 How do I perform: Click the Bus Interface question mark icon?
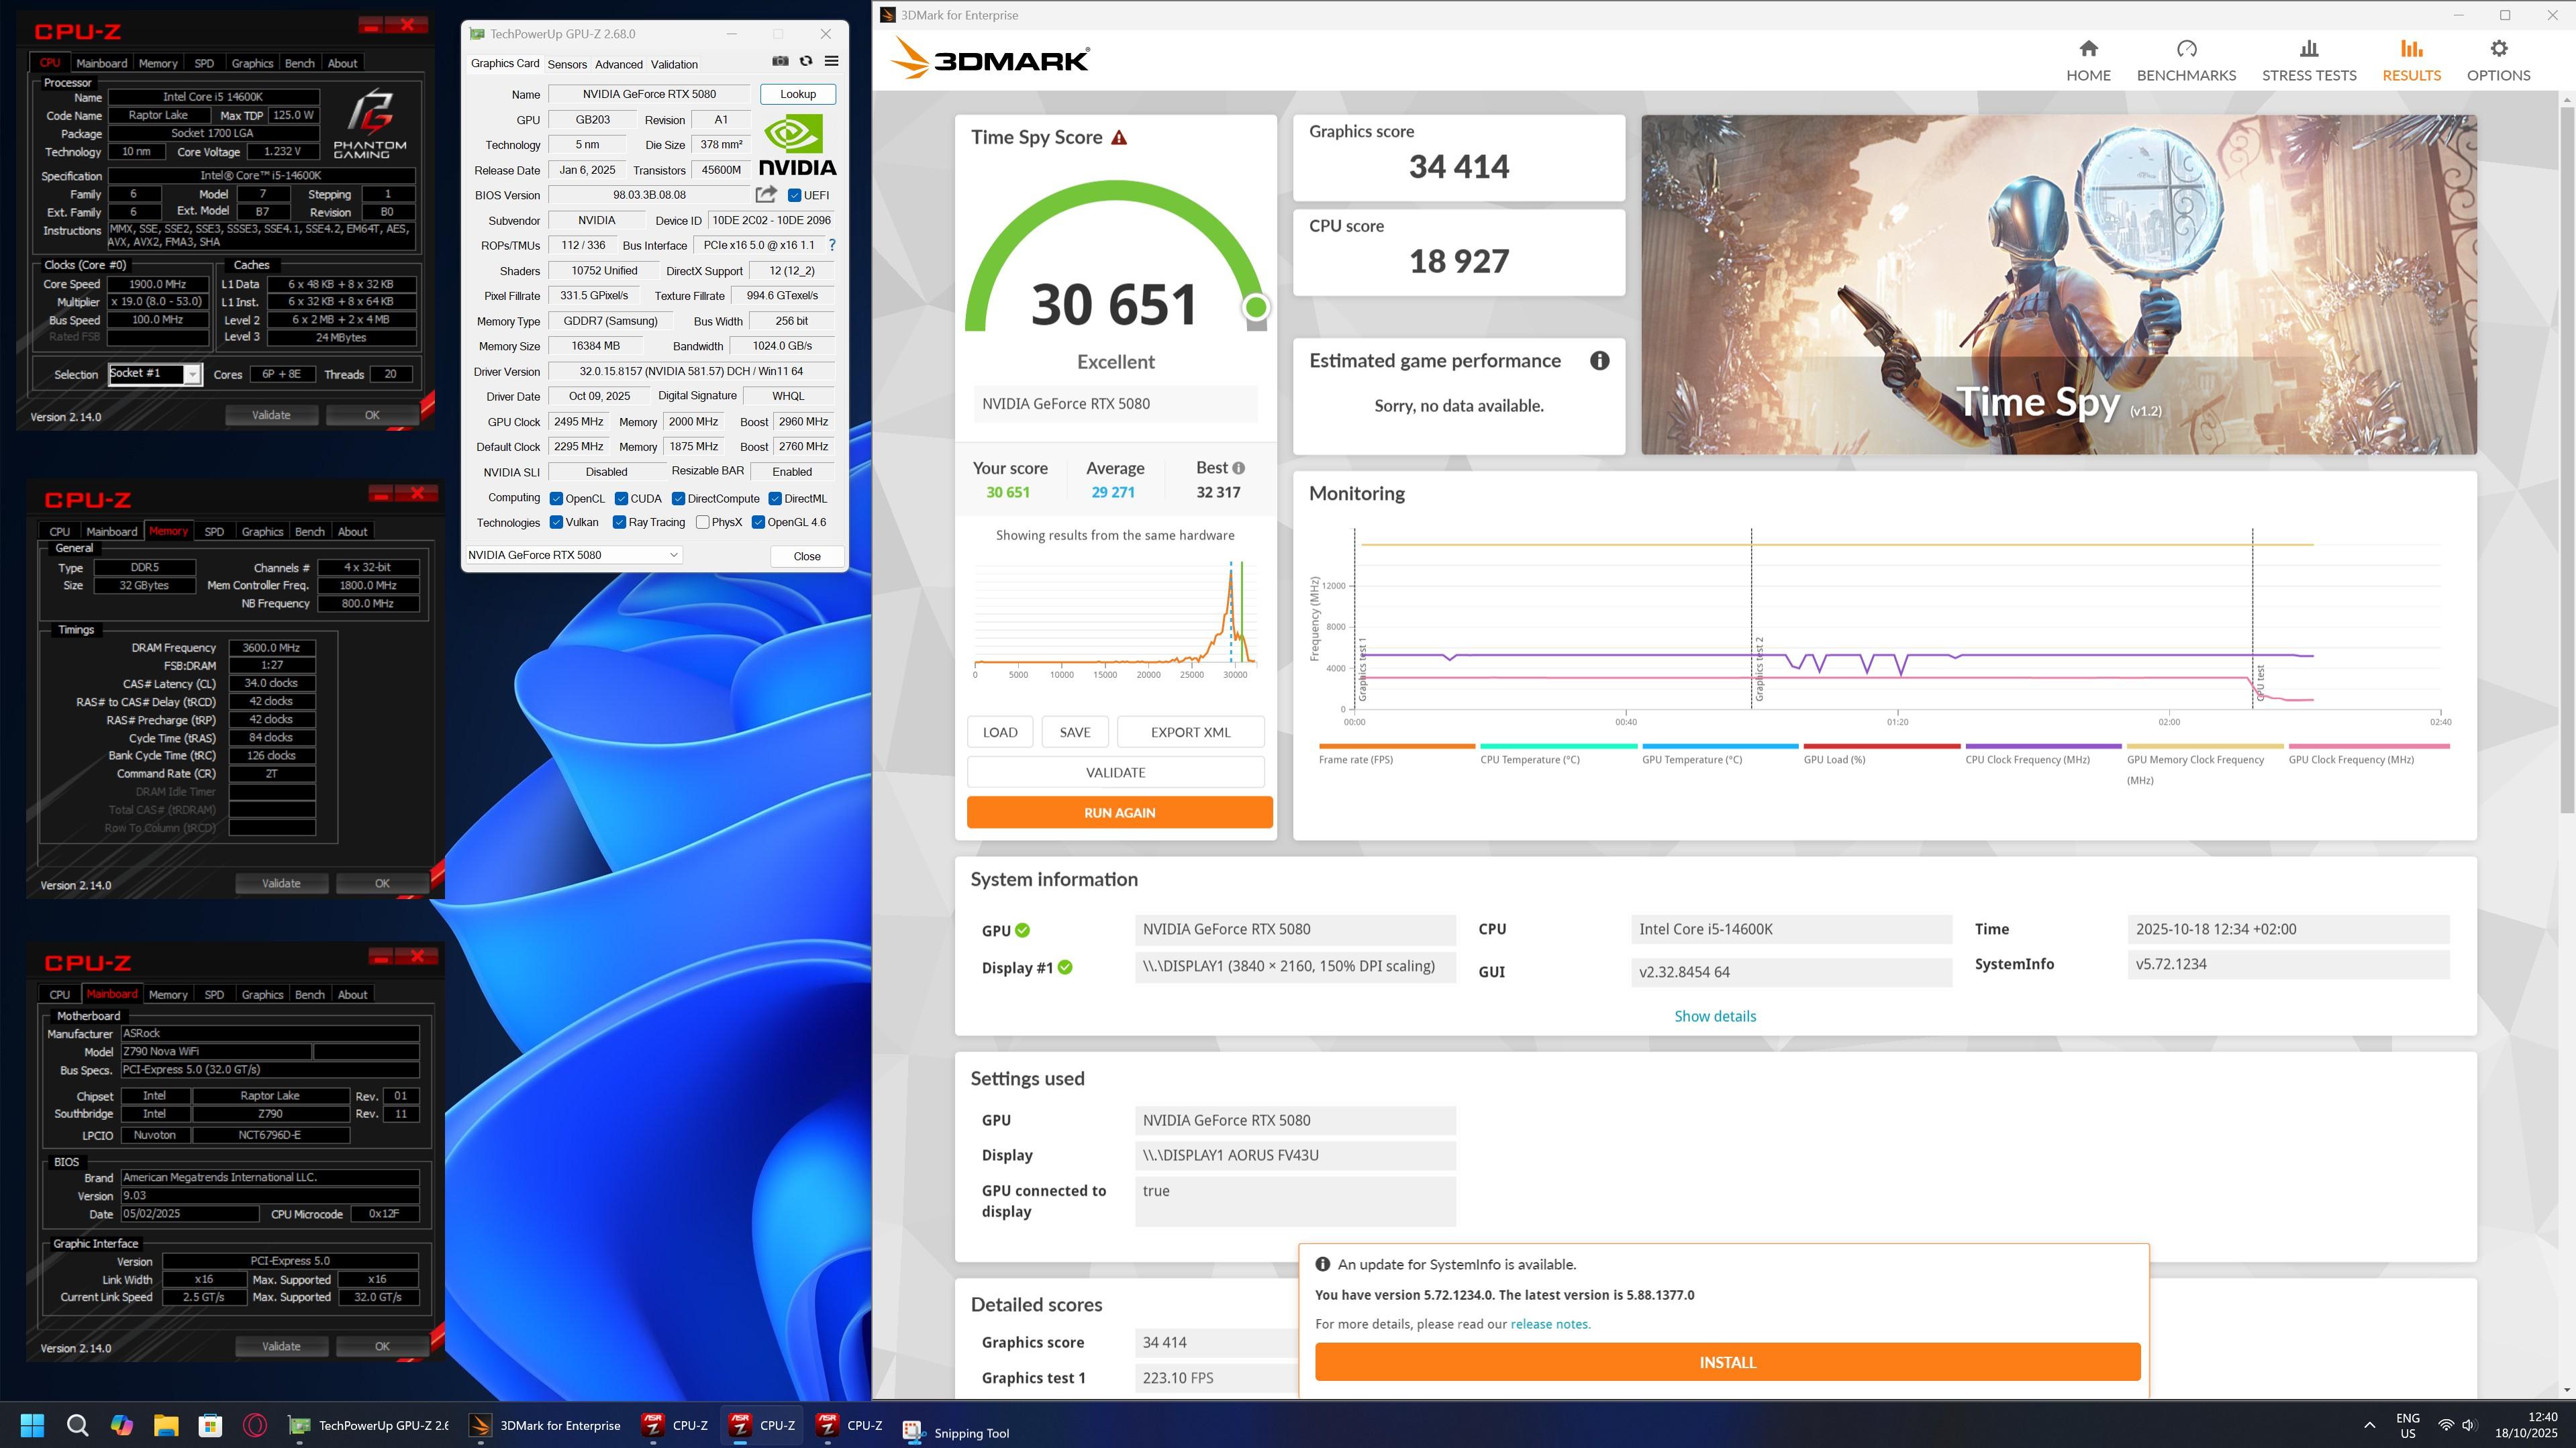[832, 245]
